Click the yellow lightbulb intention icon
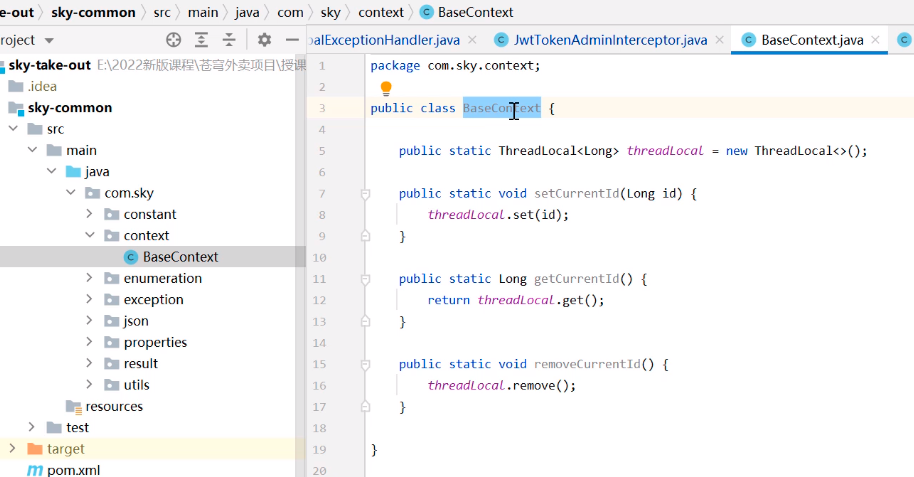The height and width of the screenshot is (477, 914). [386, 88]
